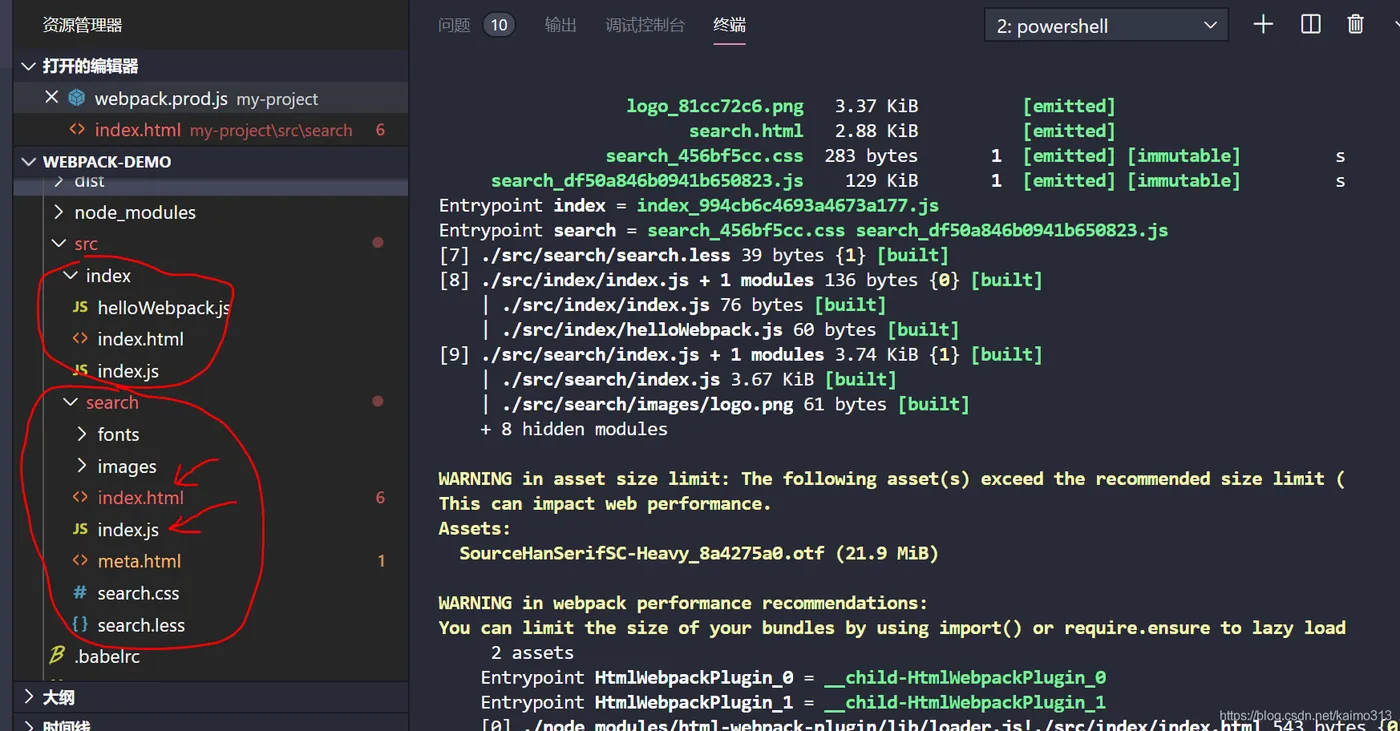Image resolution: width=1400 pixels, height=731 pixels.
Task: Open search.less file
Action: tap(141, 626)
